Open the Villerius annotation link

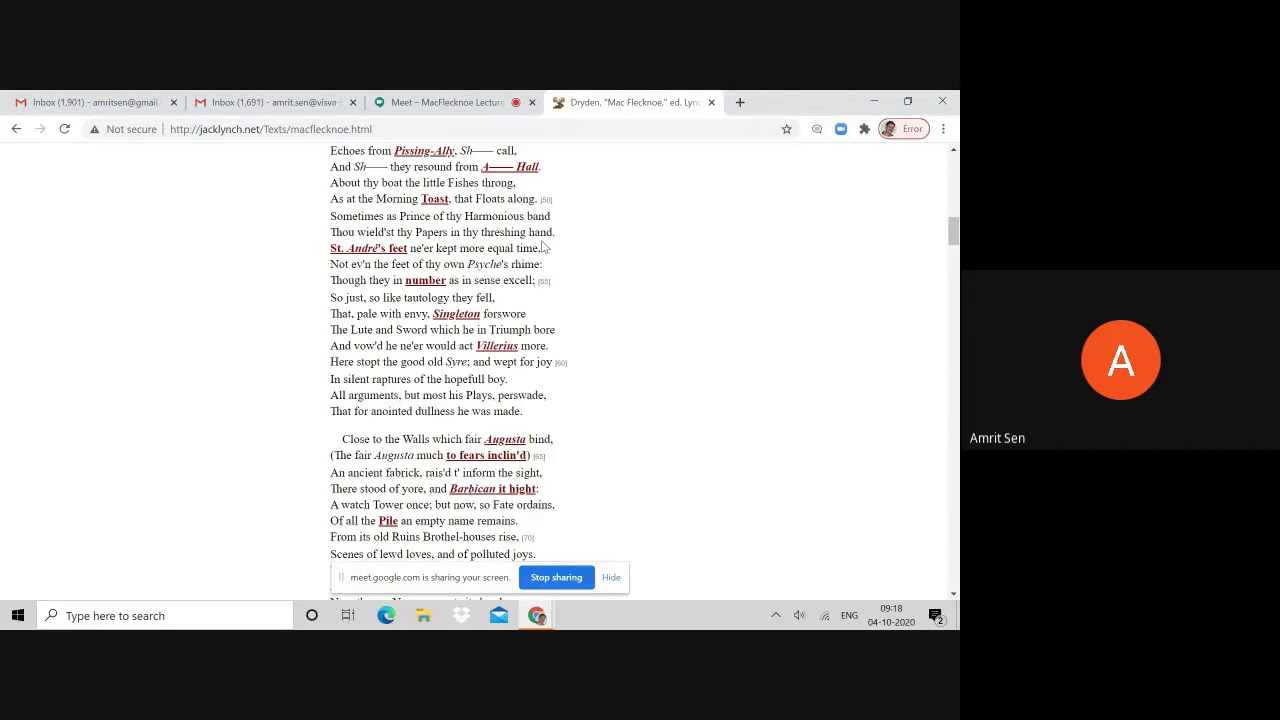tap(497, 346)
